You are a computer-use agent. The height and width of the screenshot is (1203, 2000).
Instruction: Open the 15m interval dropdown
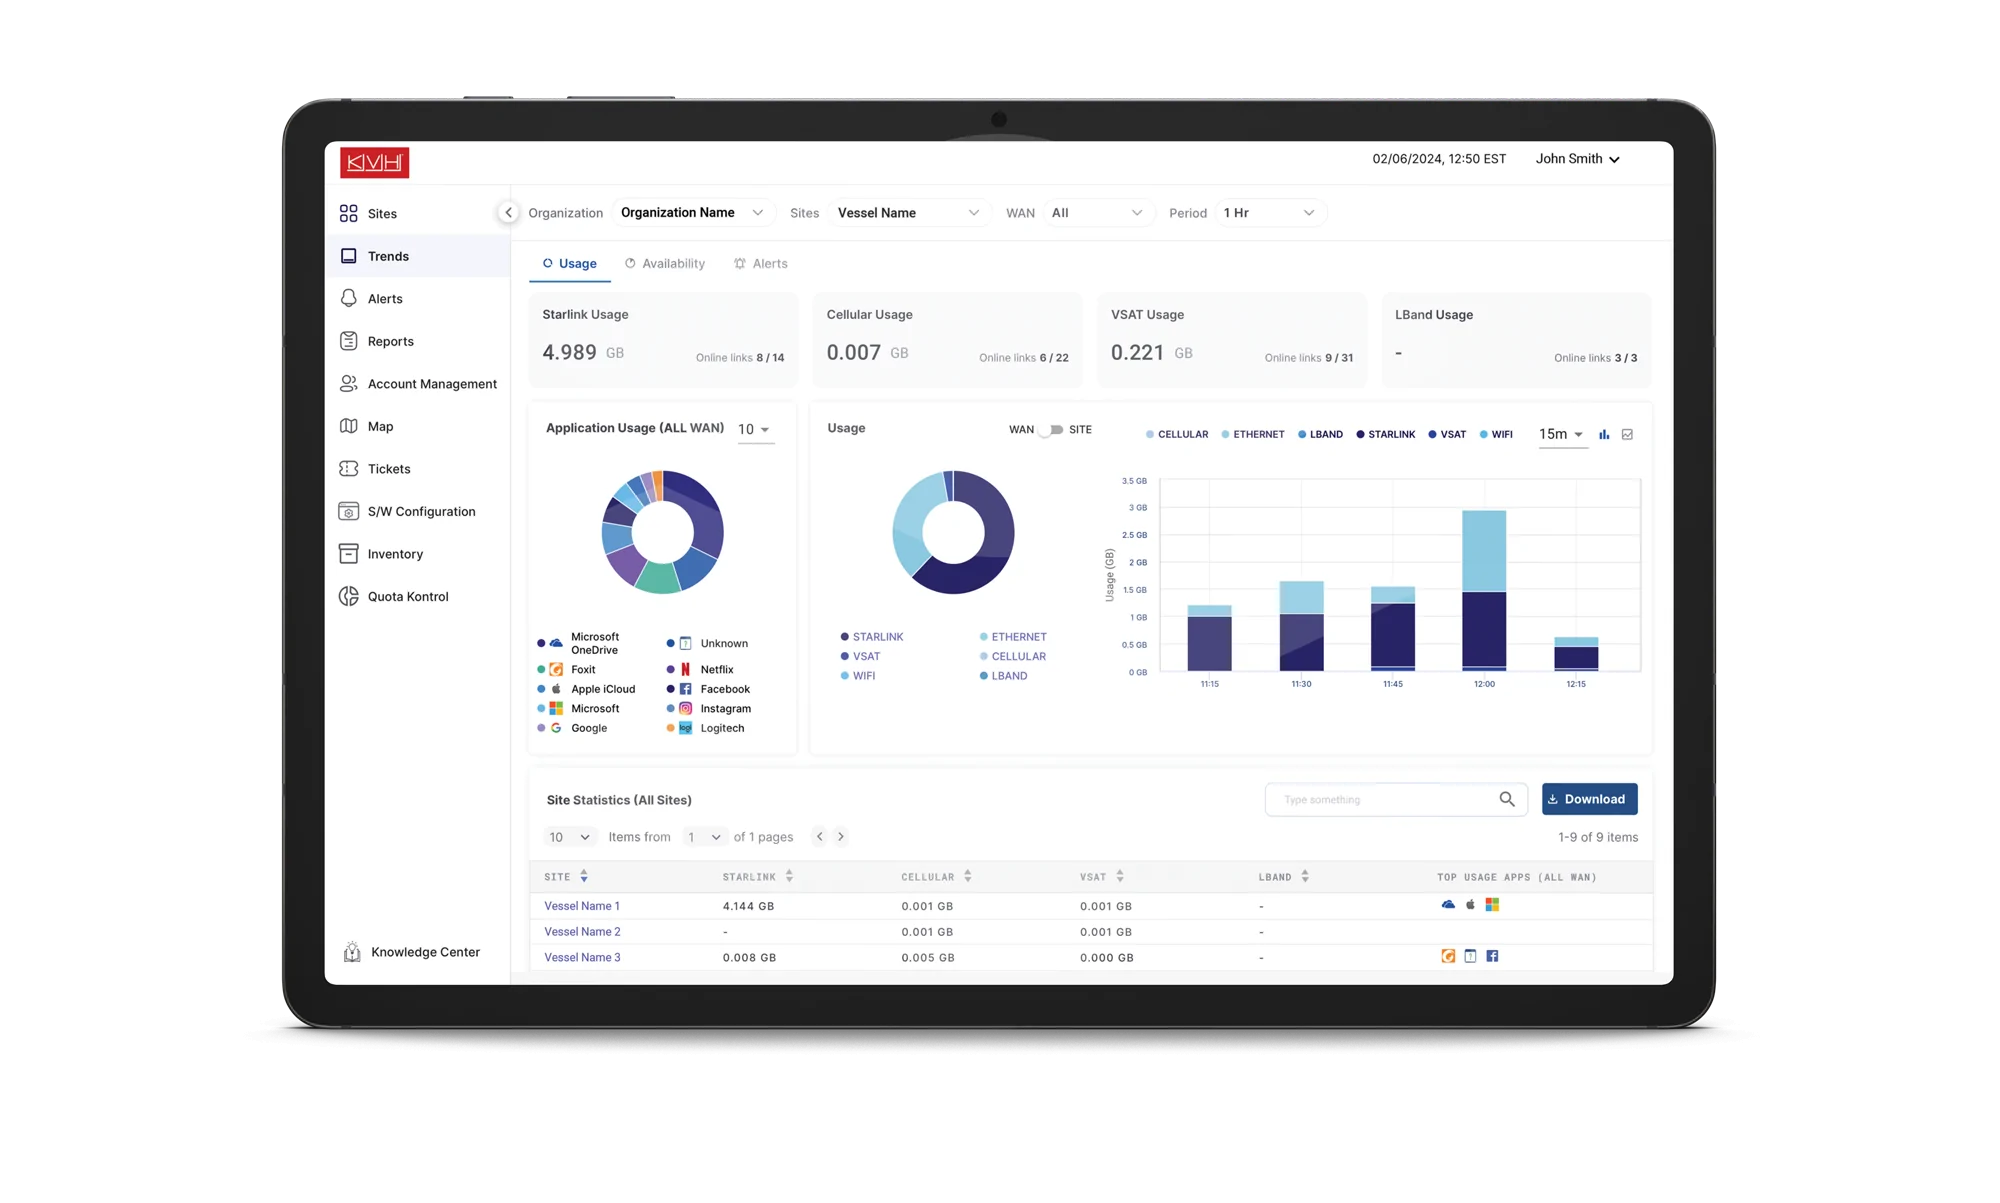pyautogui.click(x=1561, y=434)
